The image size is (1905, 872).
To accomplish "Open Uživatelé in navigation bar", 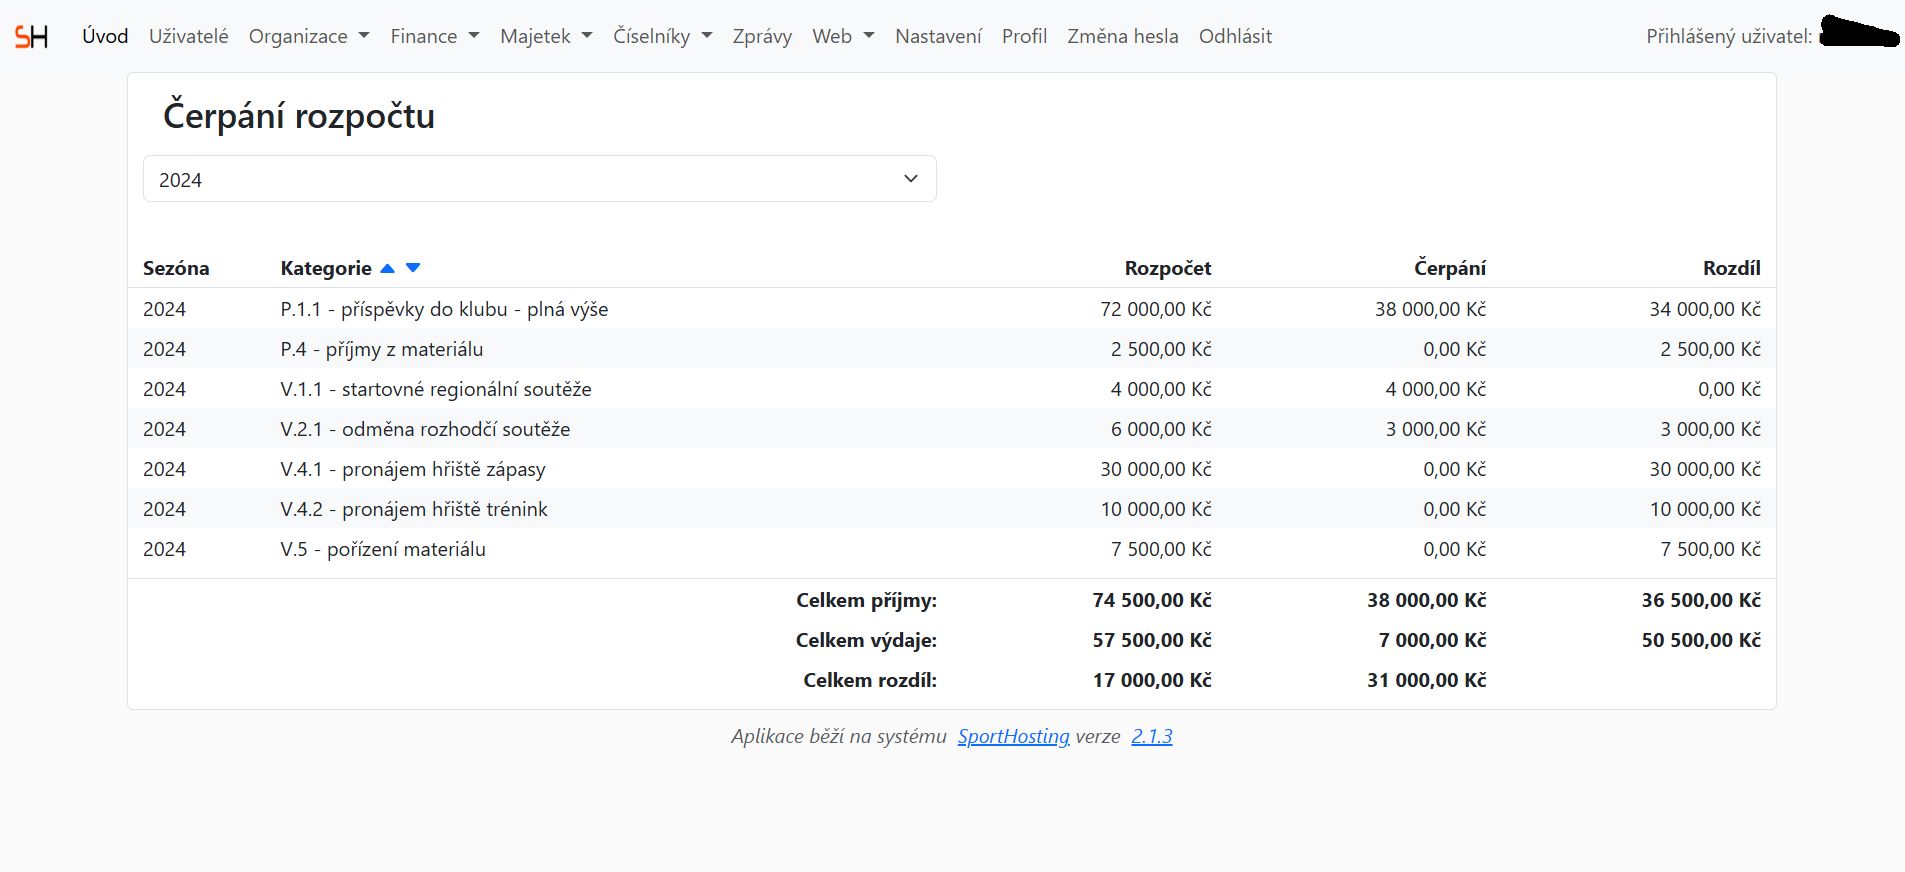I will 188,36.
